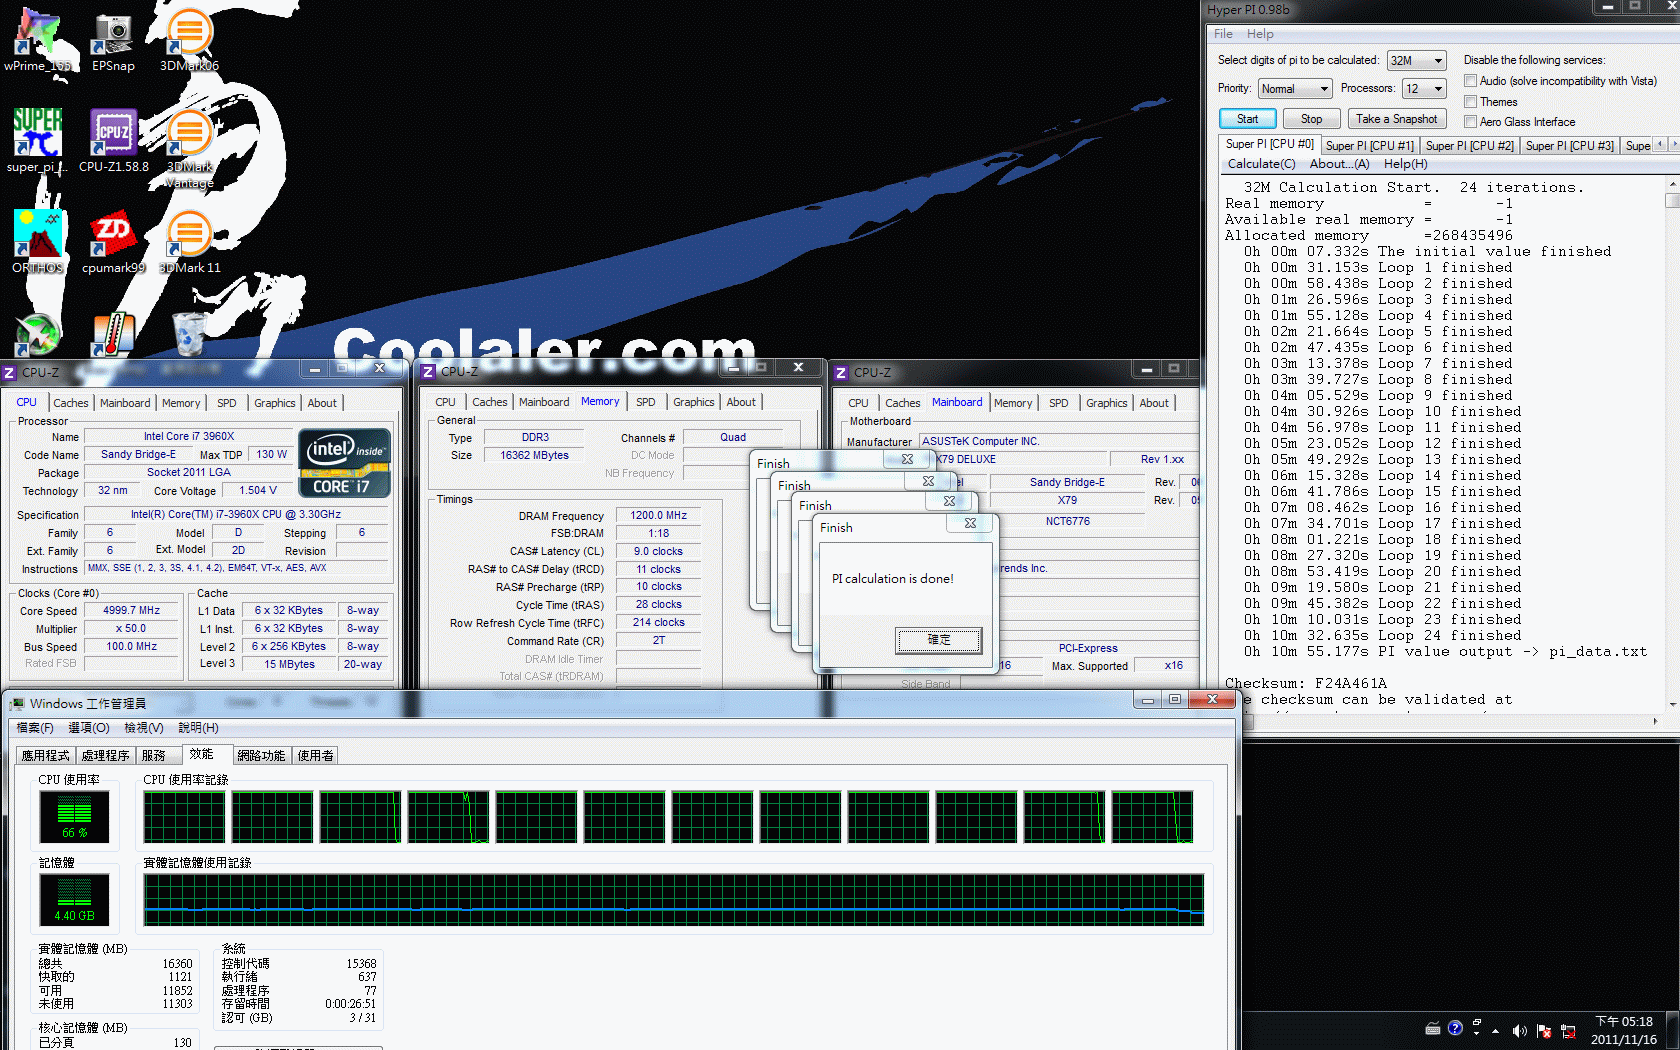Switch to the Super PI [CPU #2] tab
Screen dimensions: 1680x1050
1469,146
